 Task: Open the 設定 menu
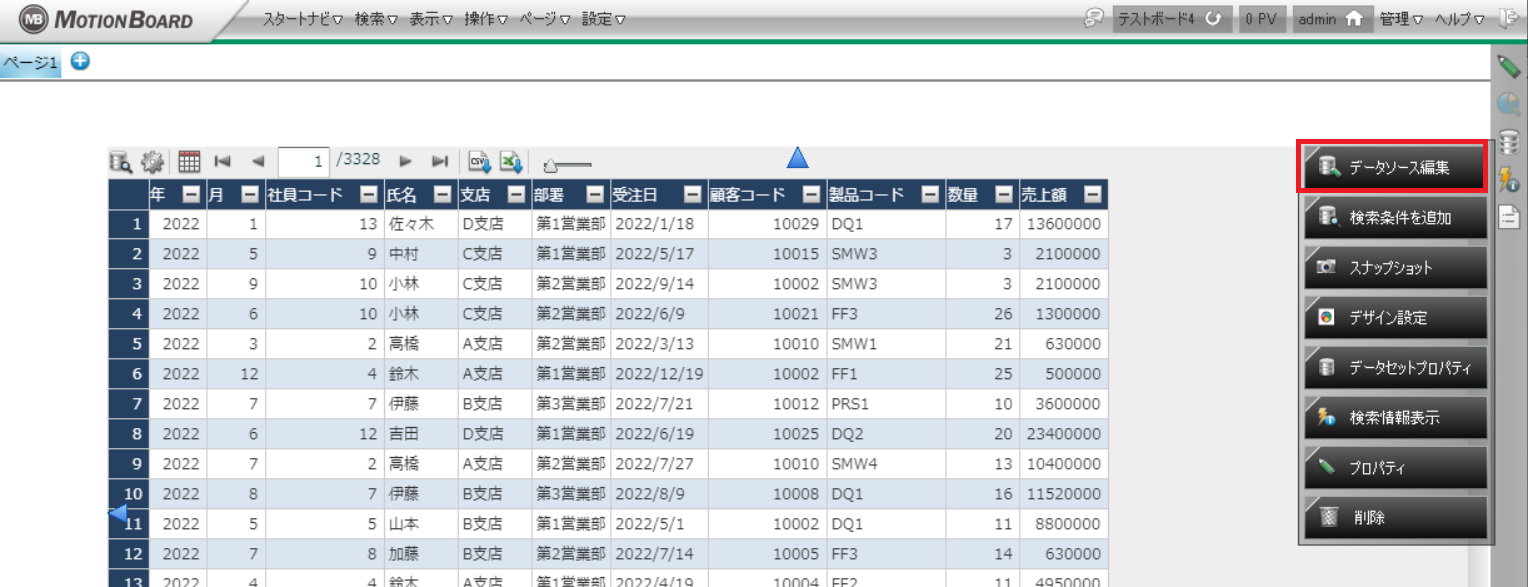604,19
